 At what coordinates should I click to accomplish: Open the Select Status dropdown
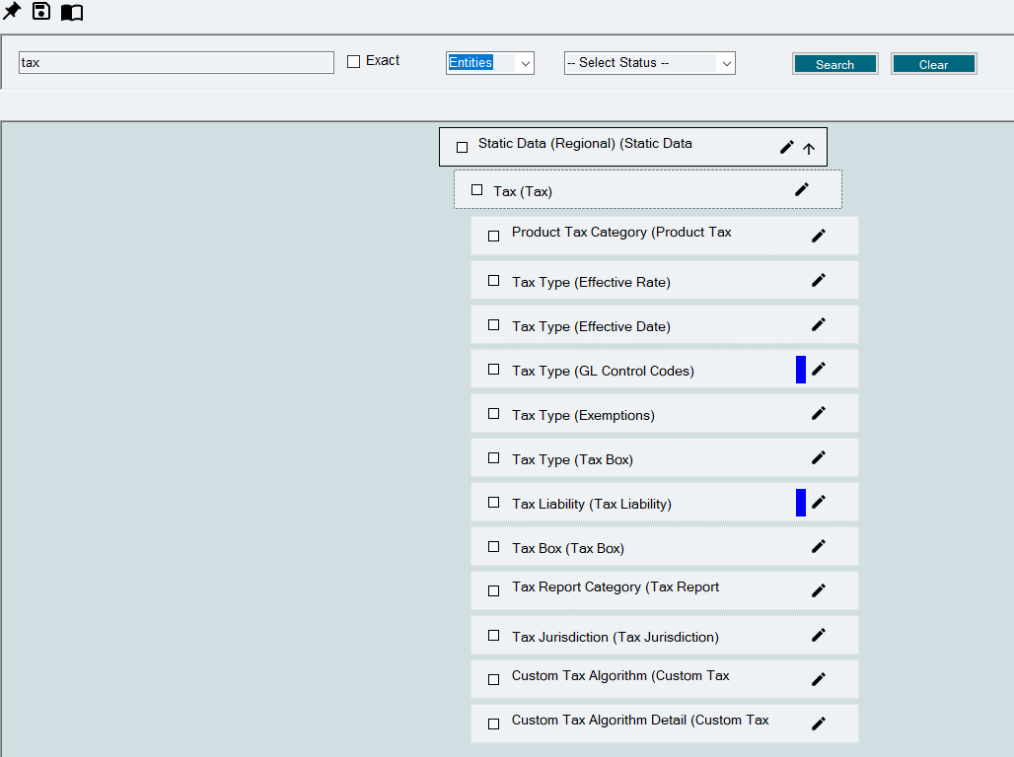[x=649, y=63]
